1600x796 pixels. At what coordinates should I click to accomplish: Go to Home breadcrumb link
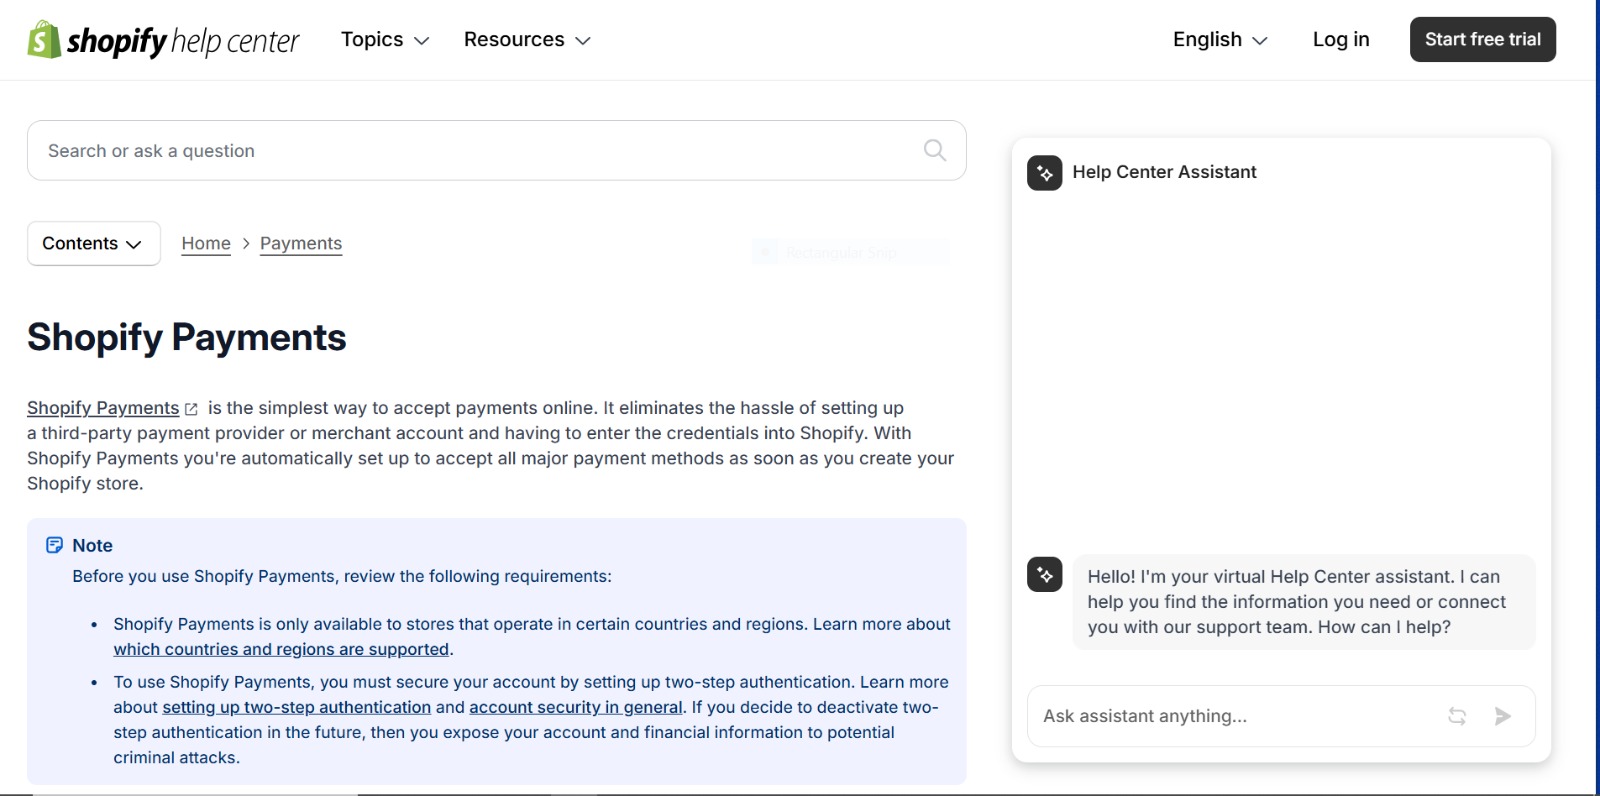coord(206,243)
